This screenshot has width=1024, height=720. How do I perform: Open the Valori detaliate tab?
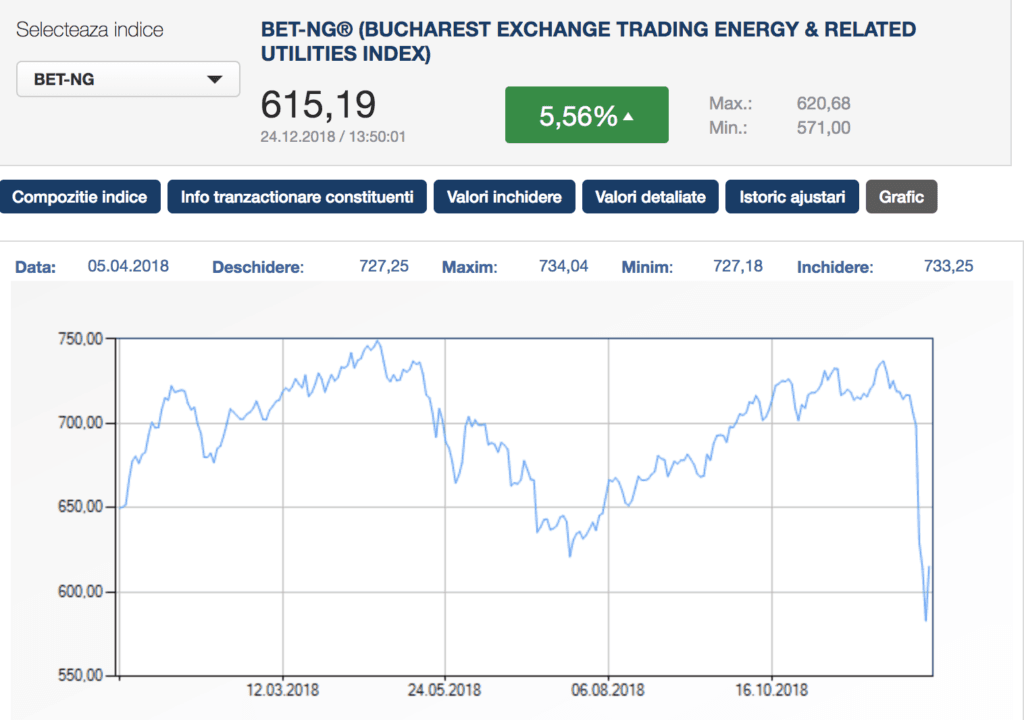tap(650, 197)
